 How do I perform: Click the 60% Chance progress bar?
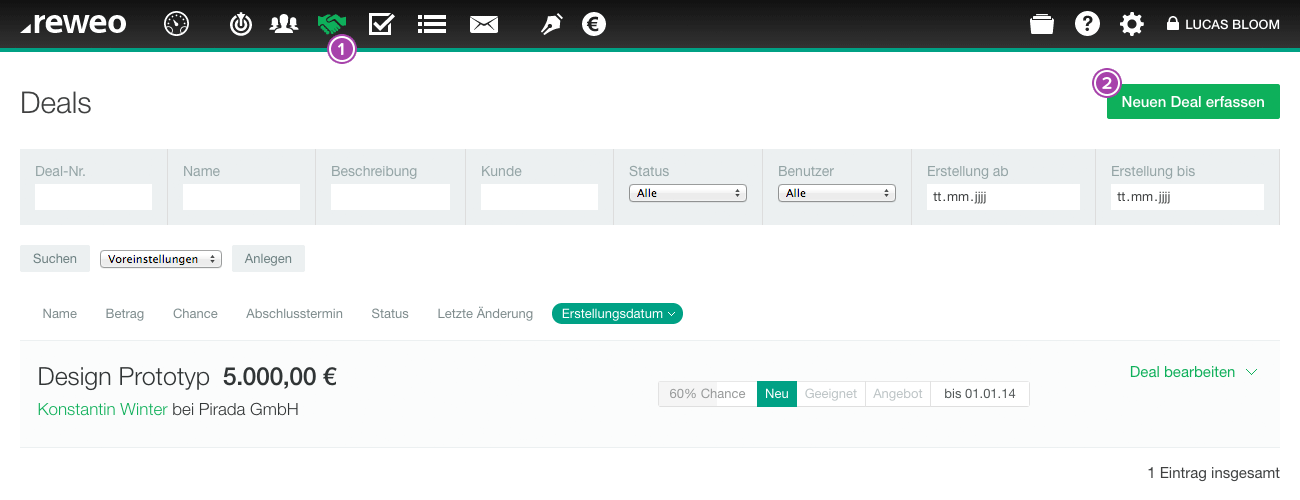[707, 393]
